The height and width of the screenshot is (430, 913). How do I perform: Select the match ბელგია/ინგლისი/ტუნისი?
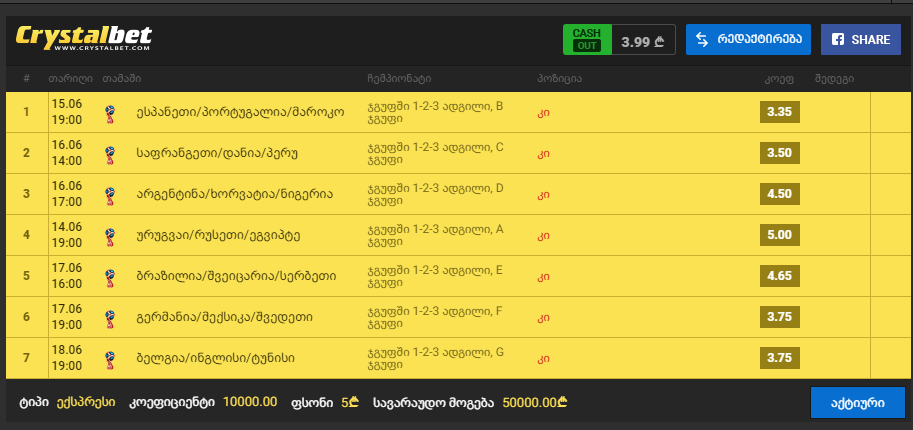click(x=215, y=358)
